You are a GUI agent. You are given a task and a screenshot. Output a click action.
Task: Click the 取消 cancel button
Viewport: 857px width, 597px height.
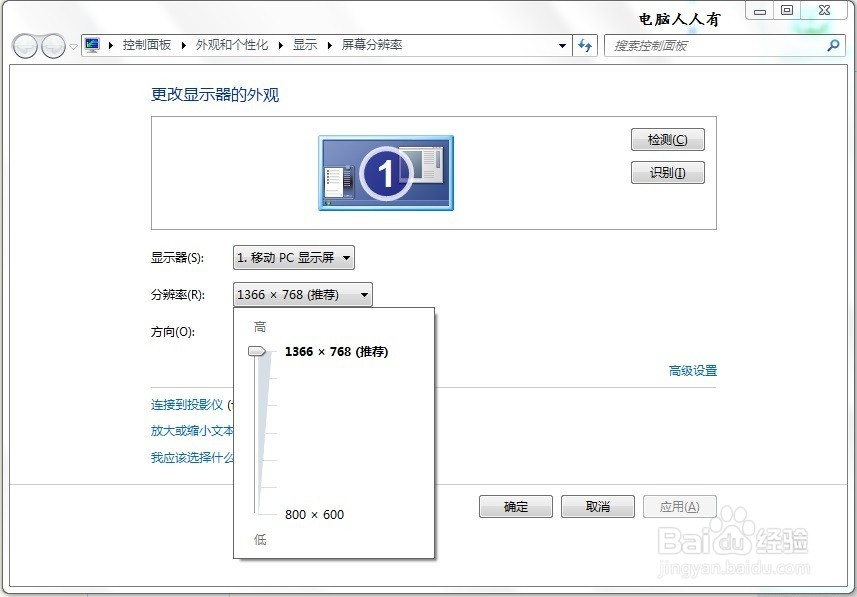click(x=598, y=507)
